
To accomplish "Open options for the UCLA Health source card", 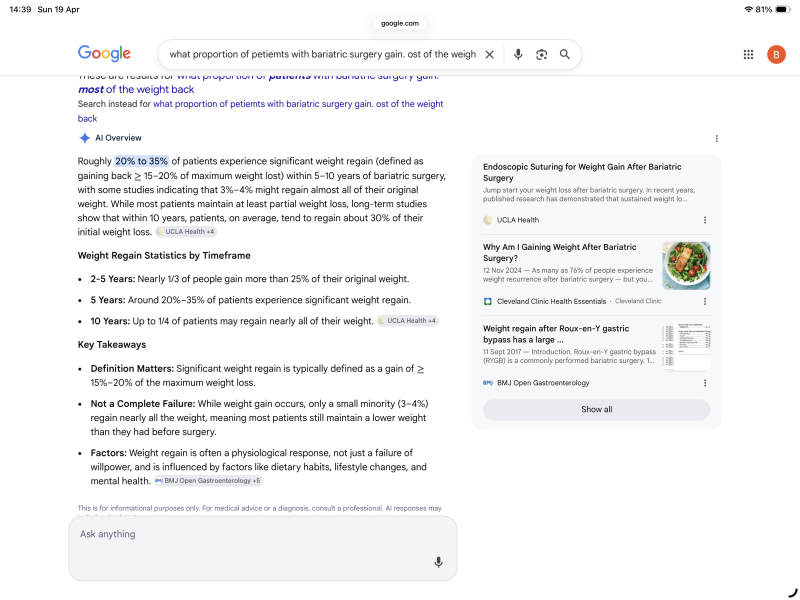I will [705, 220].
